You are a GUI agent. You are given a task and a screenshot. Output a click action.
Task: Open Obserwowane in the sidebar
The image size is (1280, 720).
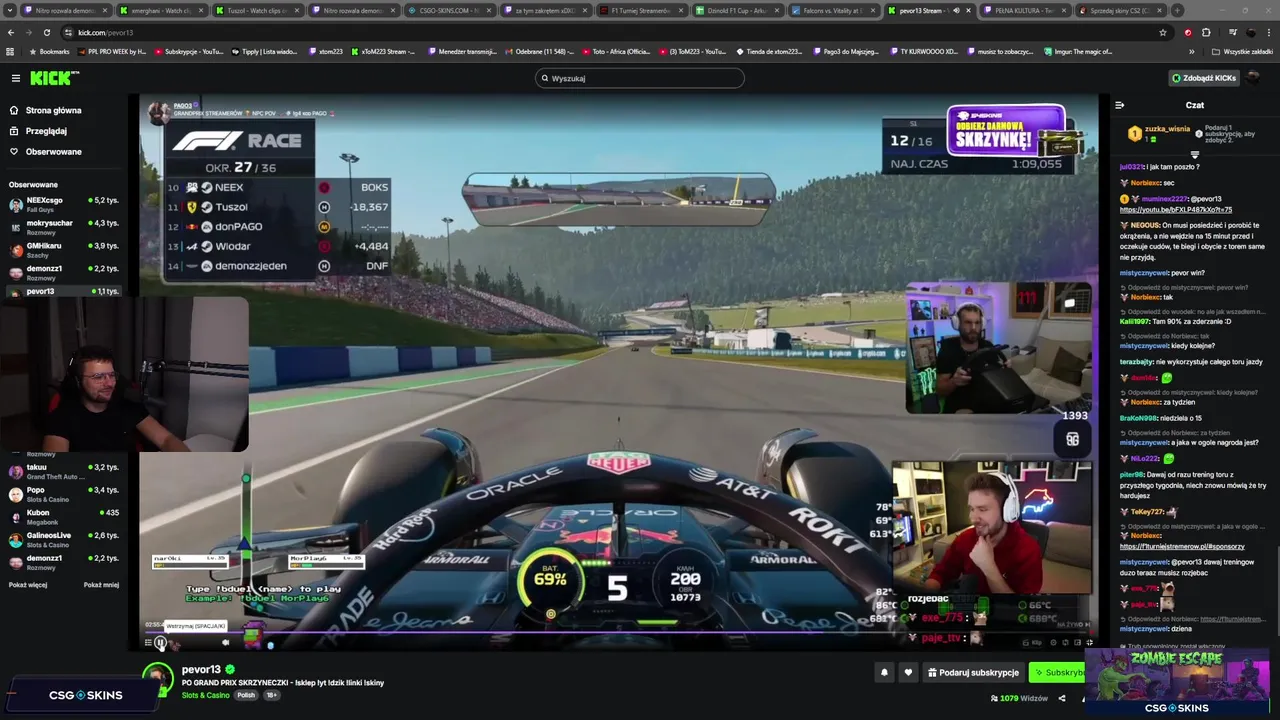[x=53, y=152]
